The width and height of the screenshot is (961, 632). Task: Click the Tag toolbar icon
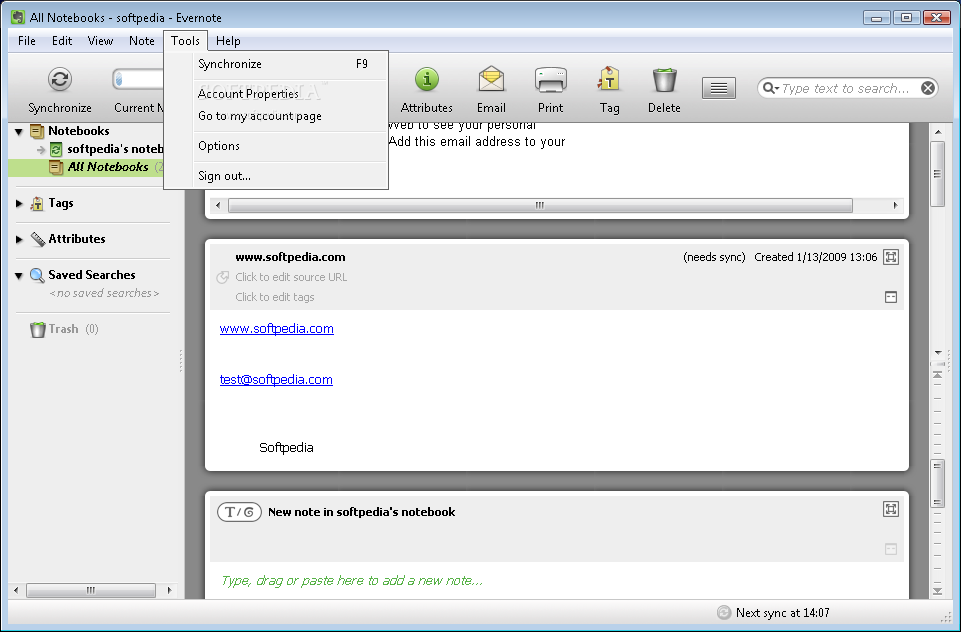[609, 79]
